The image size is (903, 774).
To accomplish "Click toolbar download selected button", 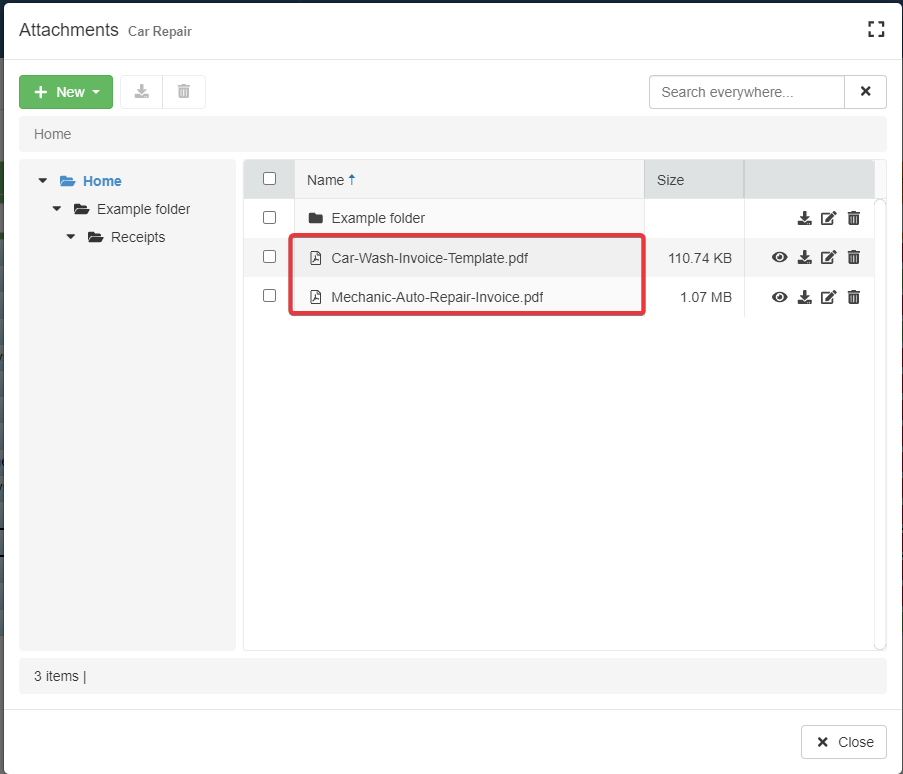I will click(142, 92).
